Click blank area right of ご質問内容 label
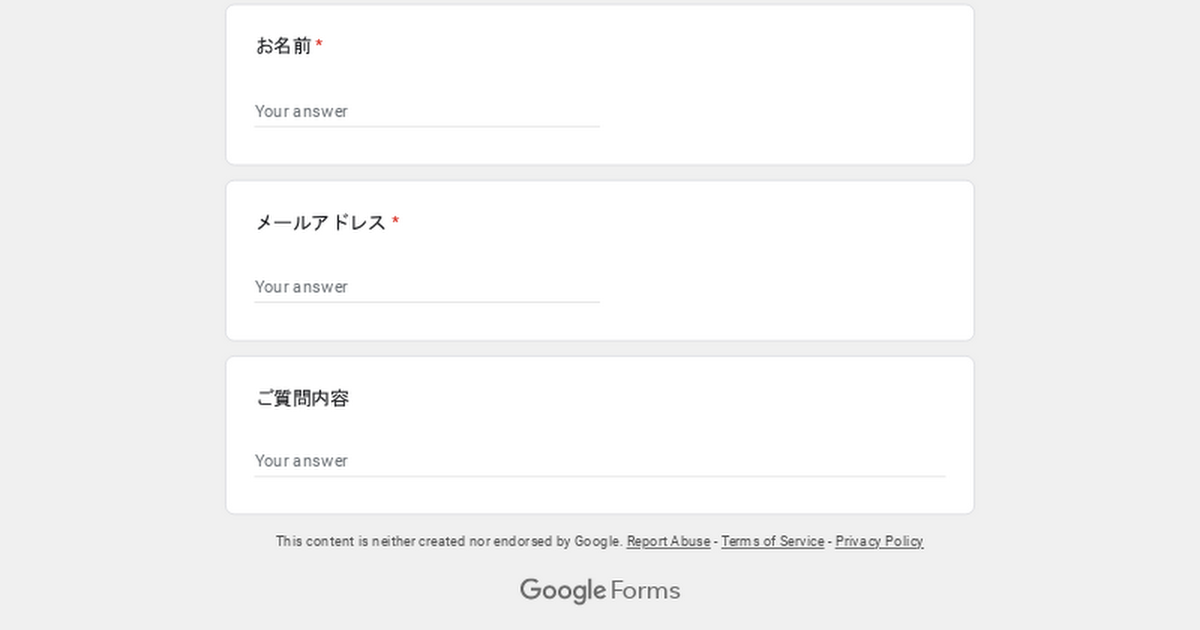Screen dimensions: 1200x630 click(x=650, y=398)
